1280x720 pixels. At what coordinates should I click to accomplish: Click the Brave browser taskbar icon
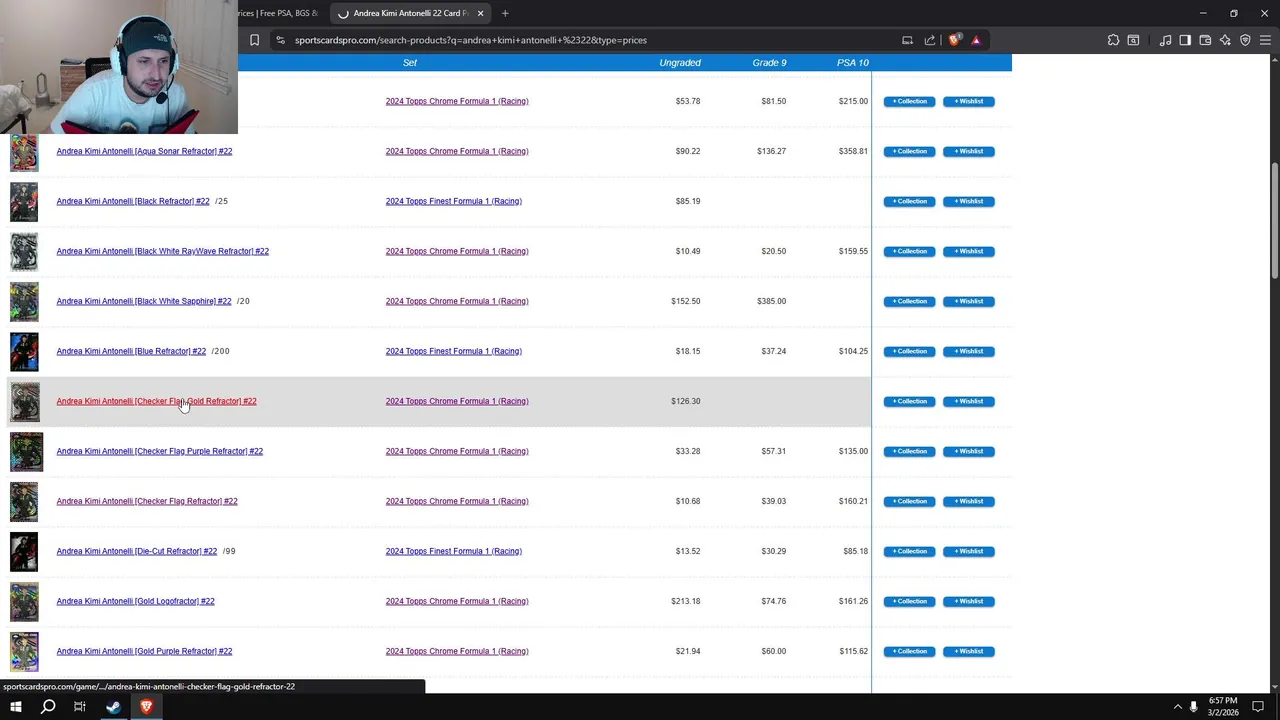pos(146,707)
